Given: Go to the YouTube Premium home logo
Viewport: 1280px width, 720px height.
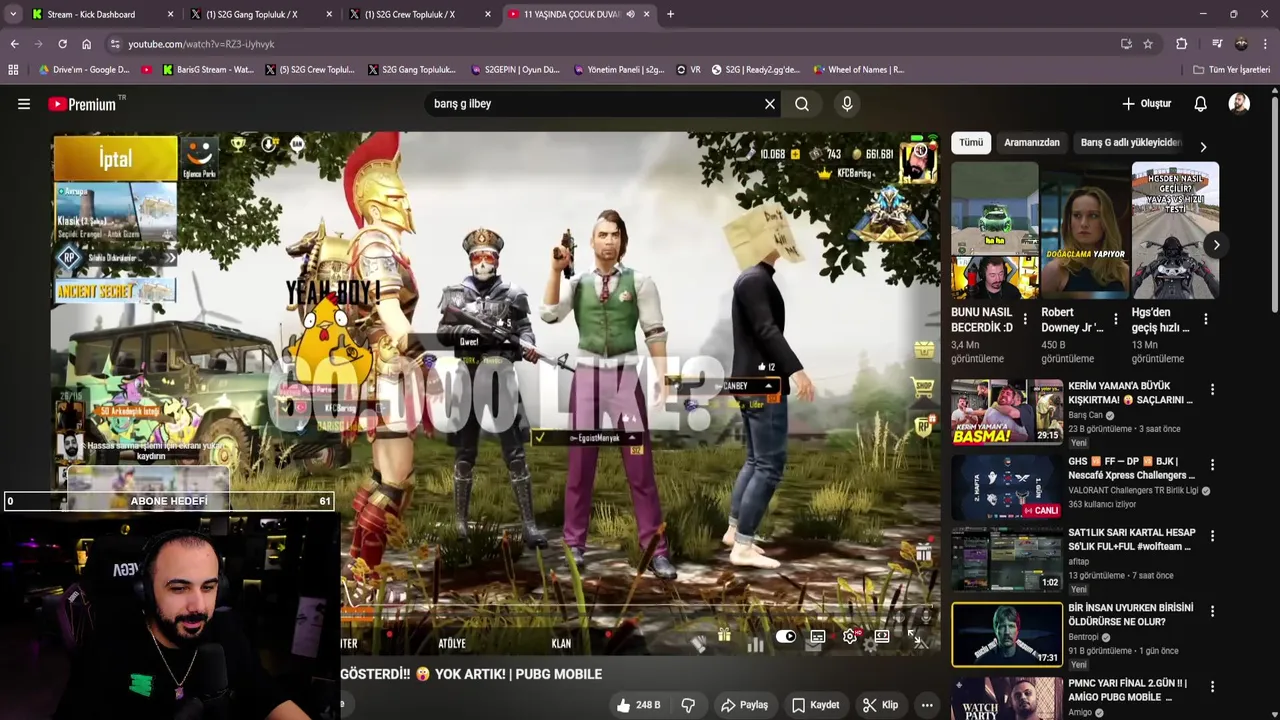Looking at the screenshot, I should [x=82, y=104].
